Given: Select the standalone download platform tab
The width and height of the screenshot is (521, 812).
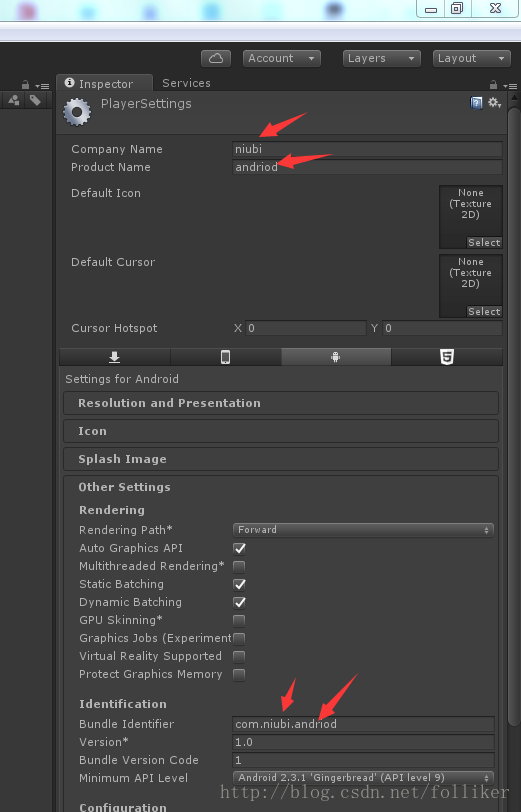Looking at the screenshot, I should [x=114, y=357].
